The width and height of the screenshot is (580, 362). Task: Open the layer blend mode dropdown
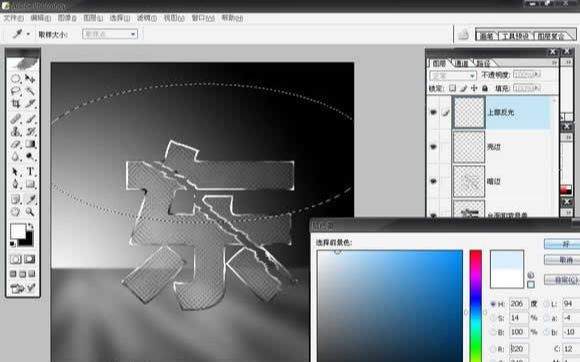pyautogui.click(x=453, y=76)
